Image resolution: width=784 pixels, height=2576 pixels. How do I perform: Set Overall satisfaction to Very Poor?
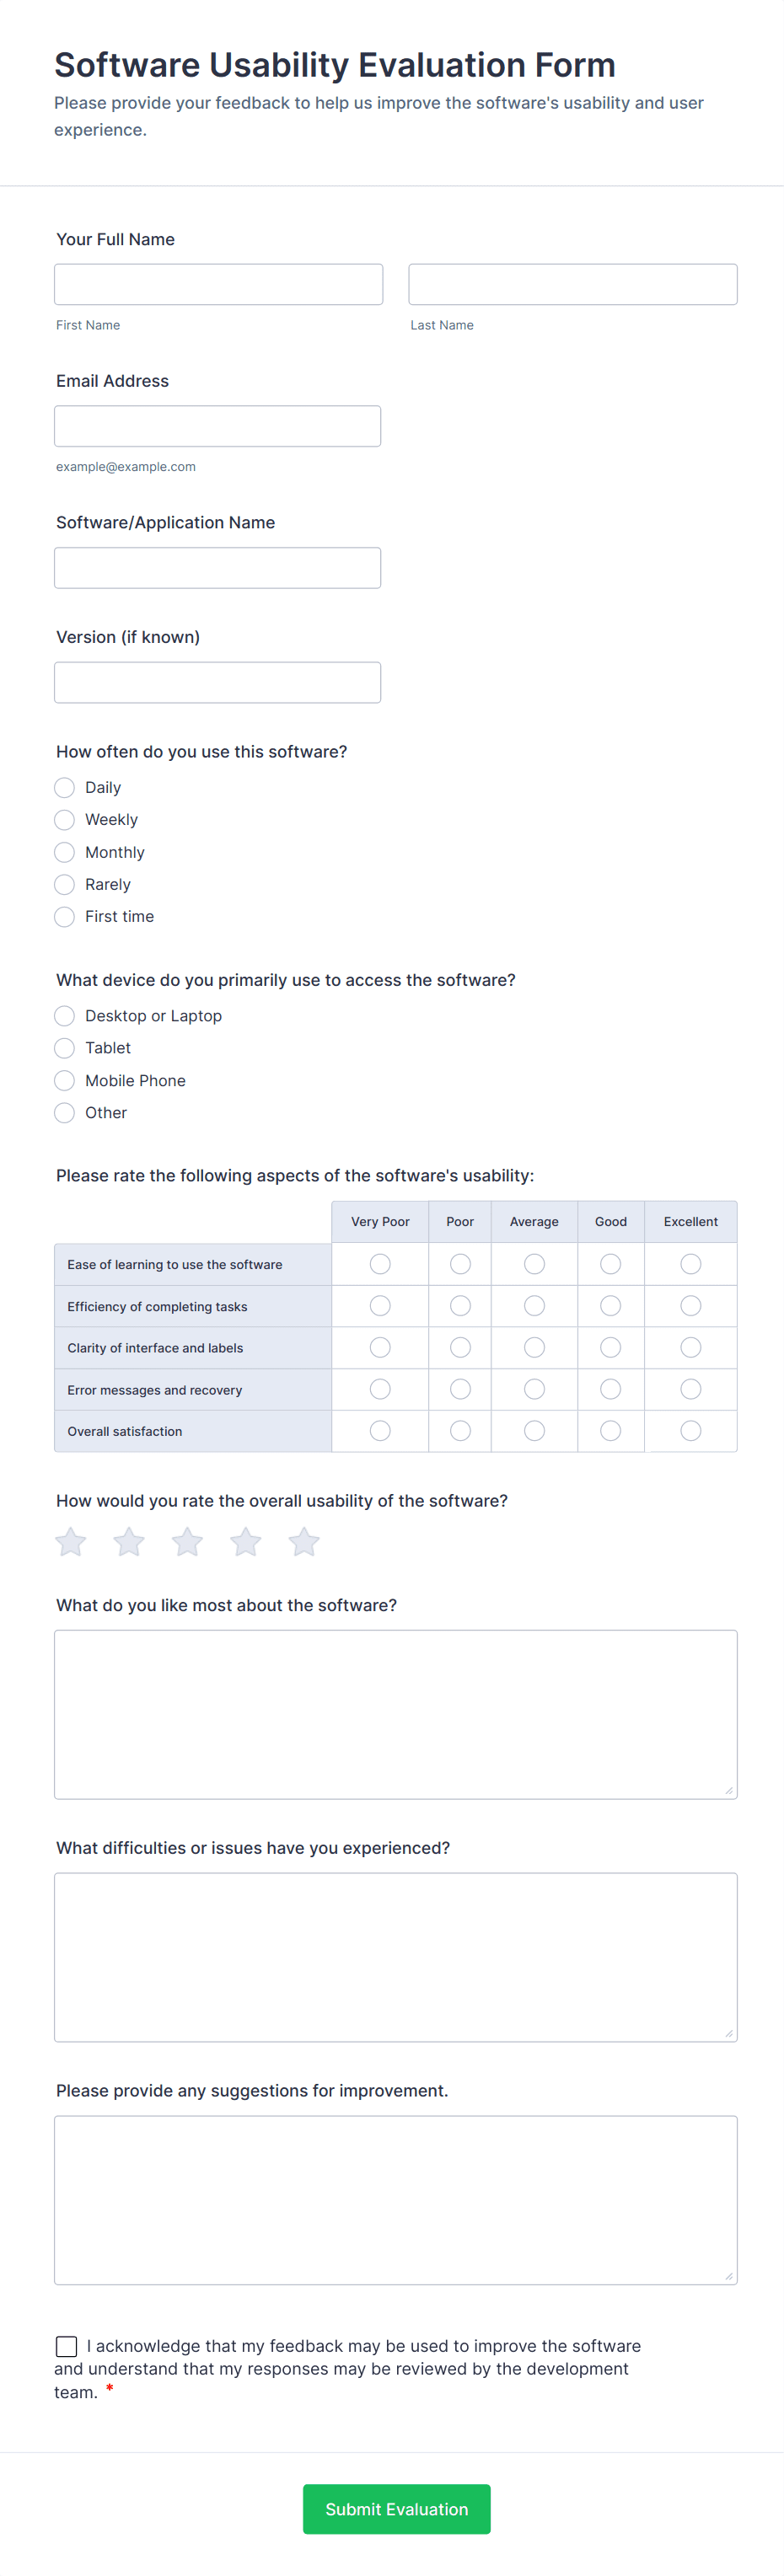pyautogui.click(x=380, y=1431)
